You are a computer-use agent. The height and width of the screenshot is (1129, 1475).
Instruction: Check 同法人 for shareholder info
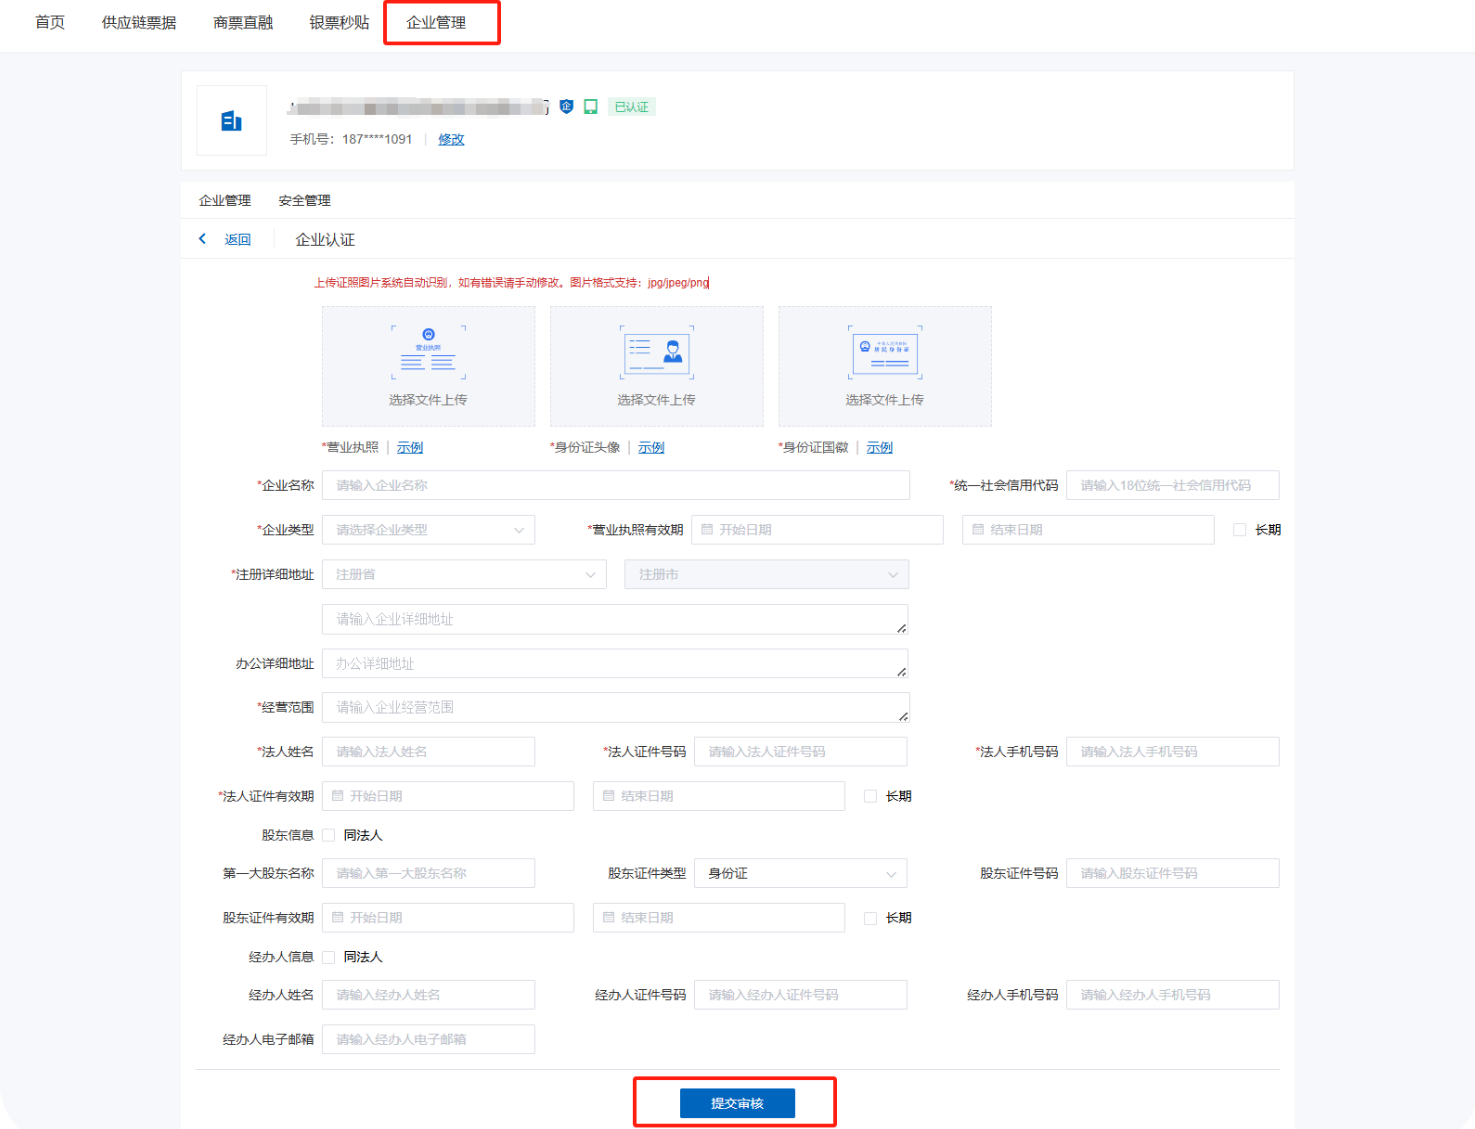tap(328, 835)
